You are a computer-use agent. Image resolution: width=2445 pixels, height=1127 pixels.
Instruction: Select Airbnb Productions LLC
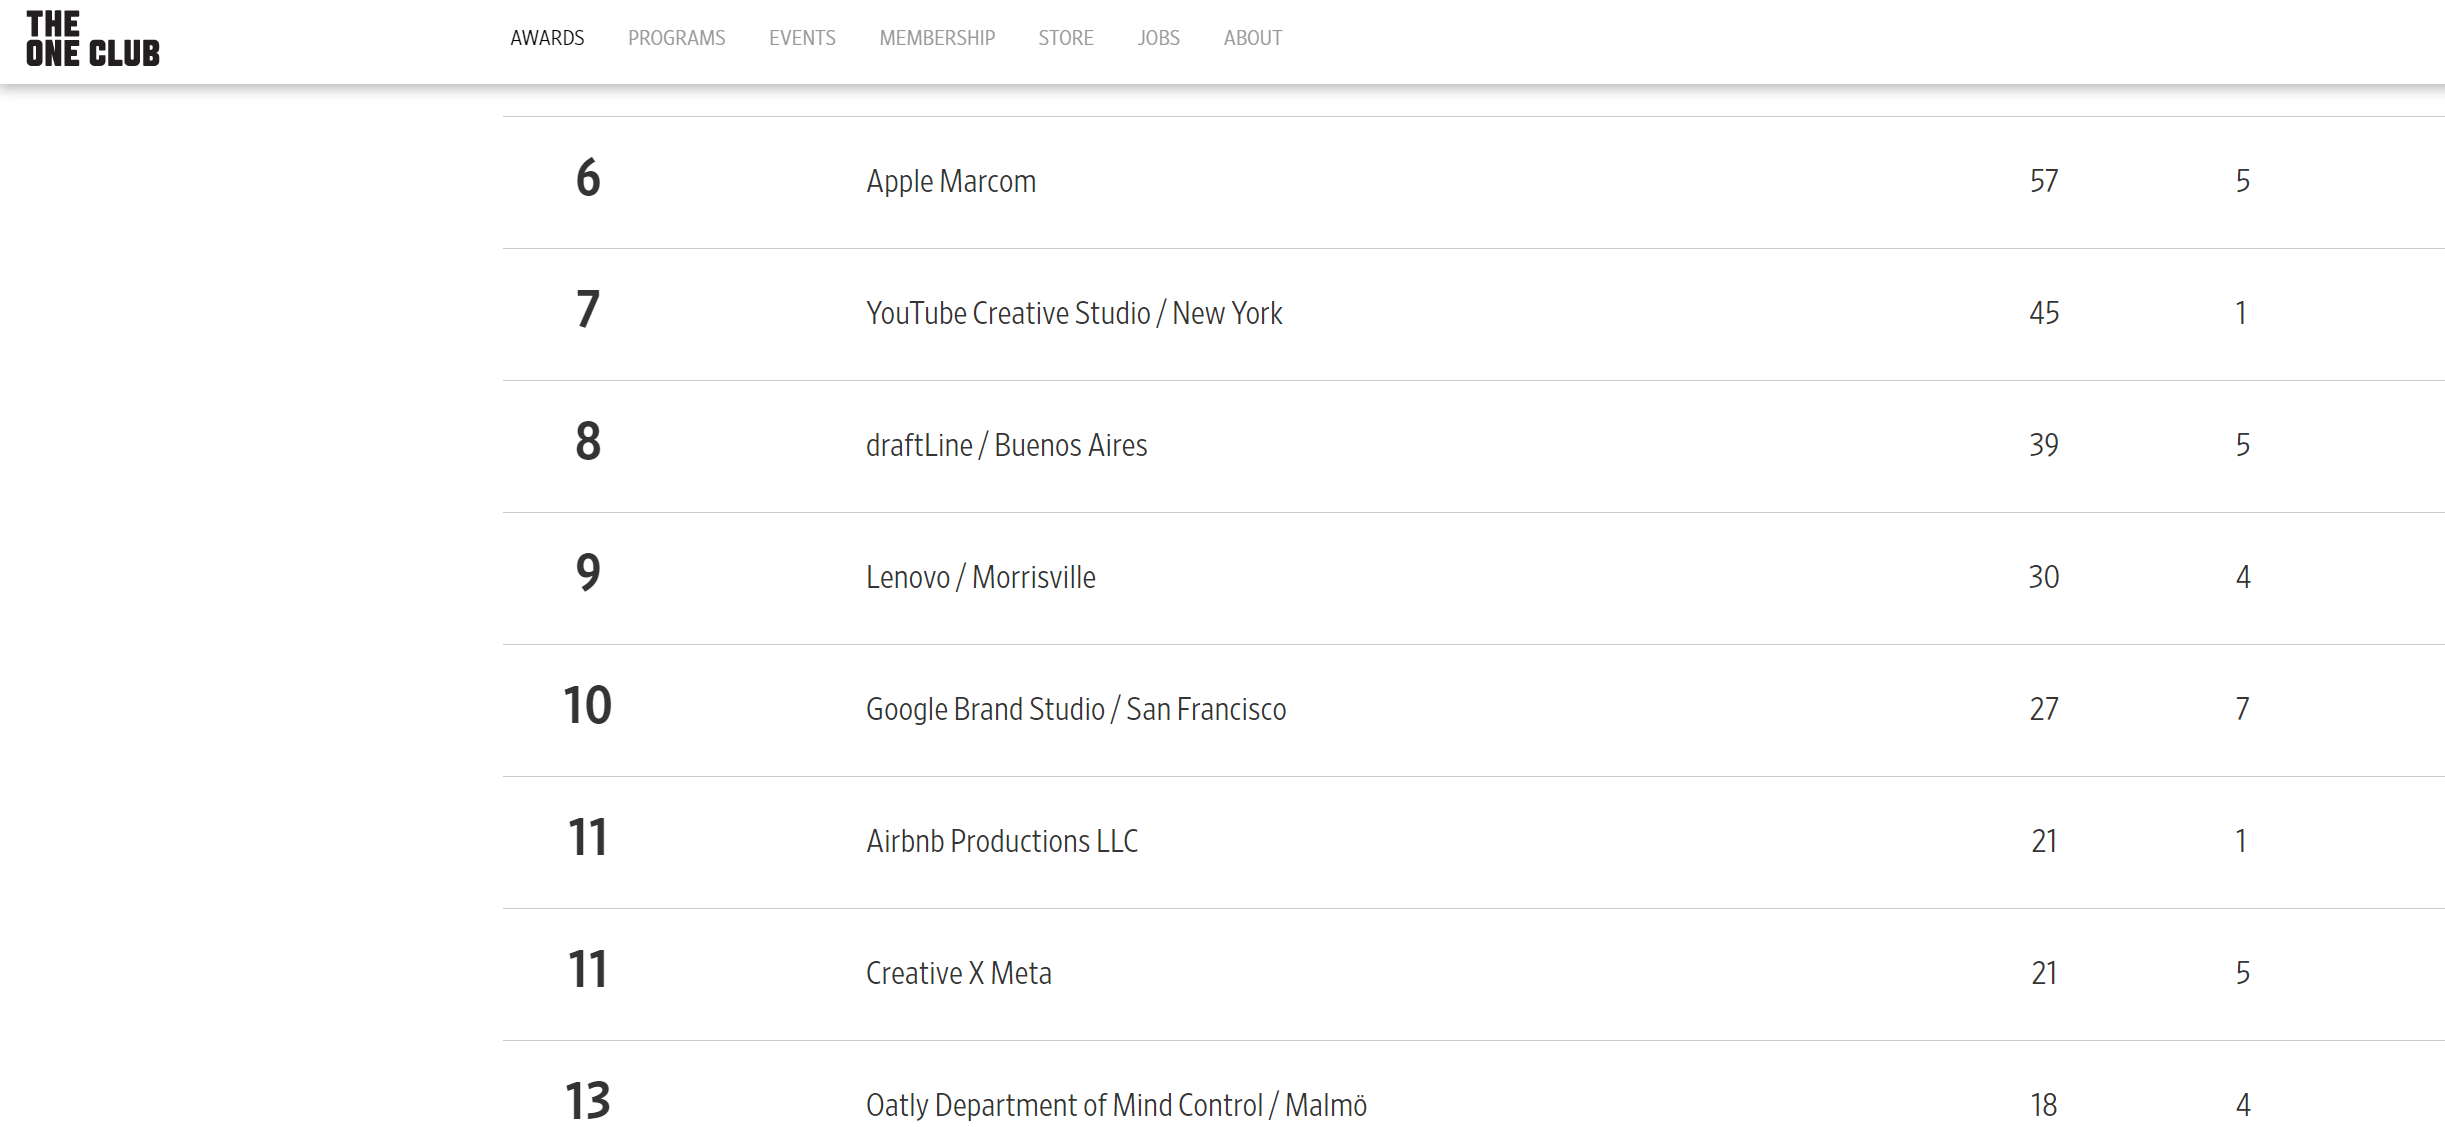(1002, 842)
